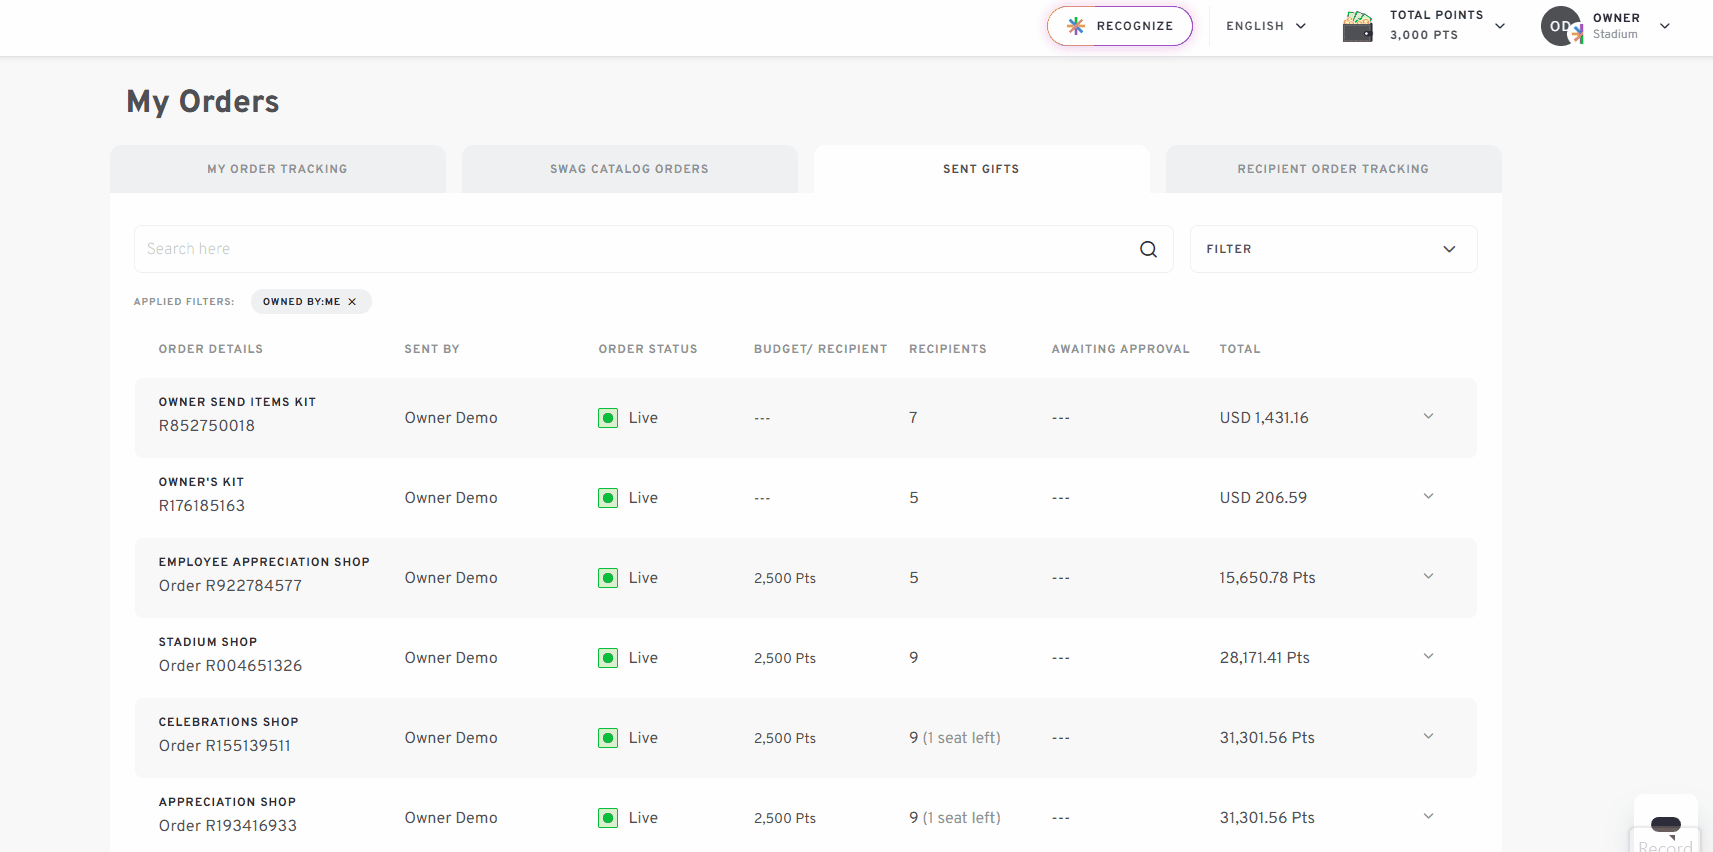Open the chat widget at bottom right

[1666, 824]
